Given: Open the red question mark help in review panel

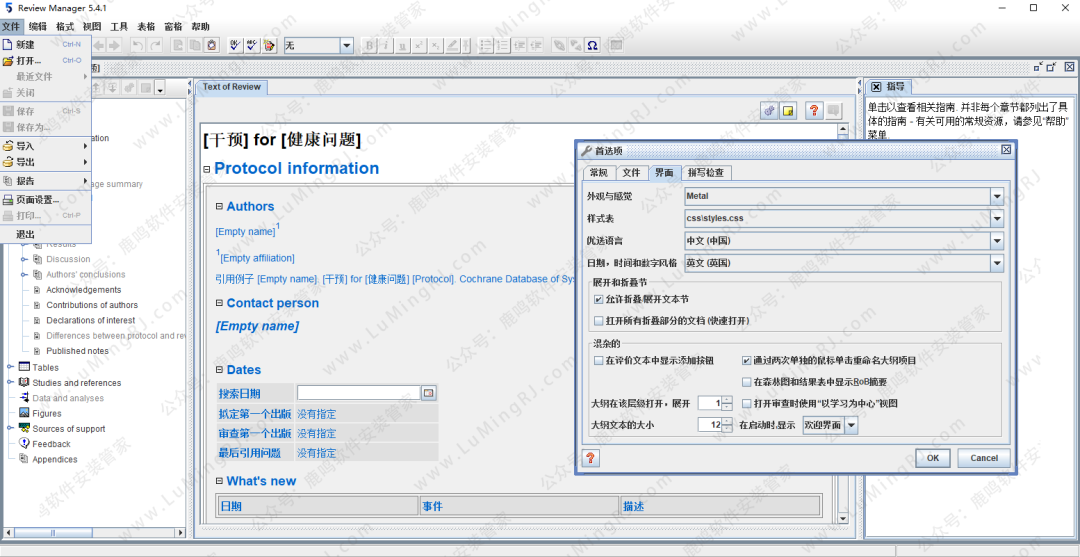Looking at the screenshot, I should pyautogui.click(x=814, y=111).
